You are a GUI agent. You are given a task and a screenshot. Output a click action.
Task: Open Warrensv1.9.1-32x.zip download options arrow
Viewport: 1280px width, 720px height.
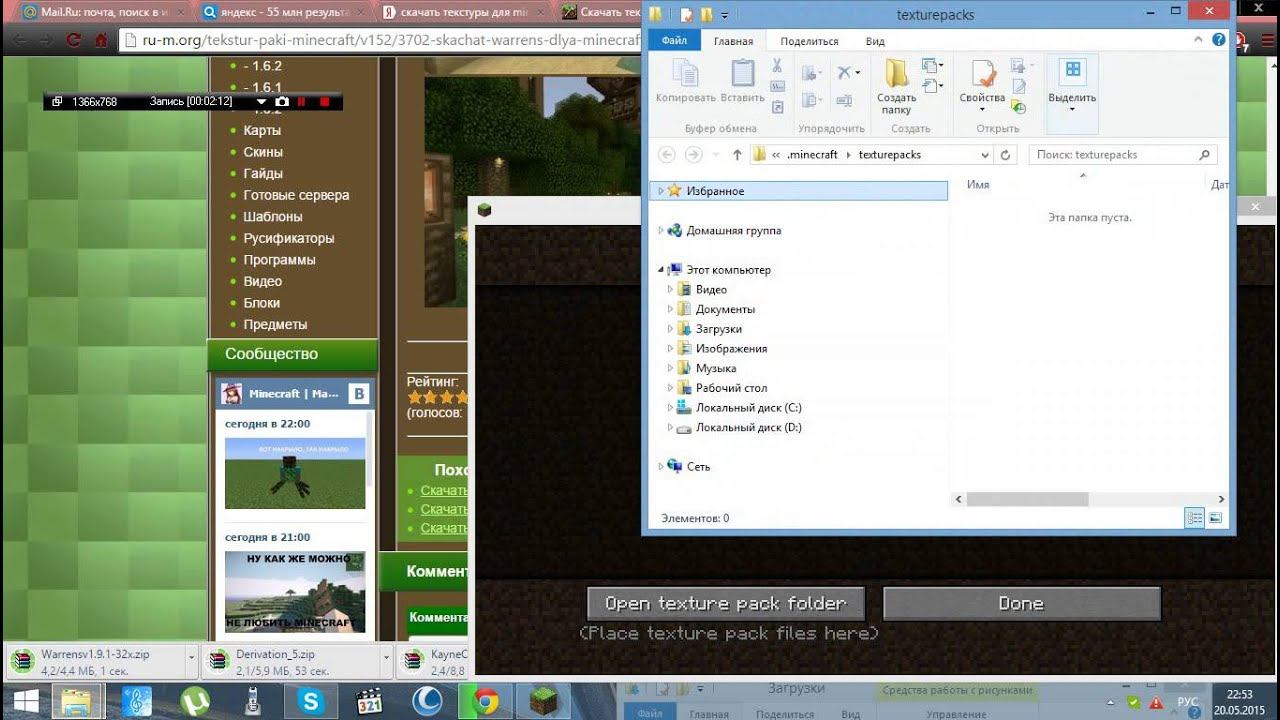(x=190, y=659)
